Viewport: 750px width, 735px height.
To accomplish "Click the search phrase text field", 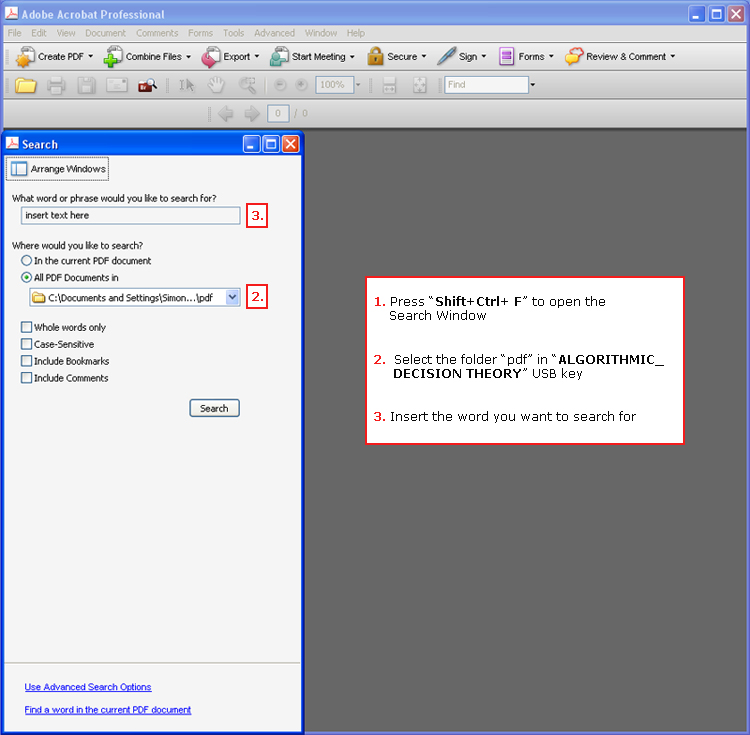I will (x=130, y=215).
